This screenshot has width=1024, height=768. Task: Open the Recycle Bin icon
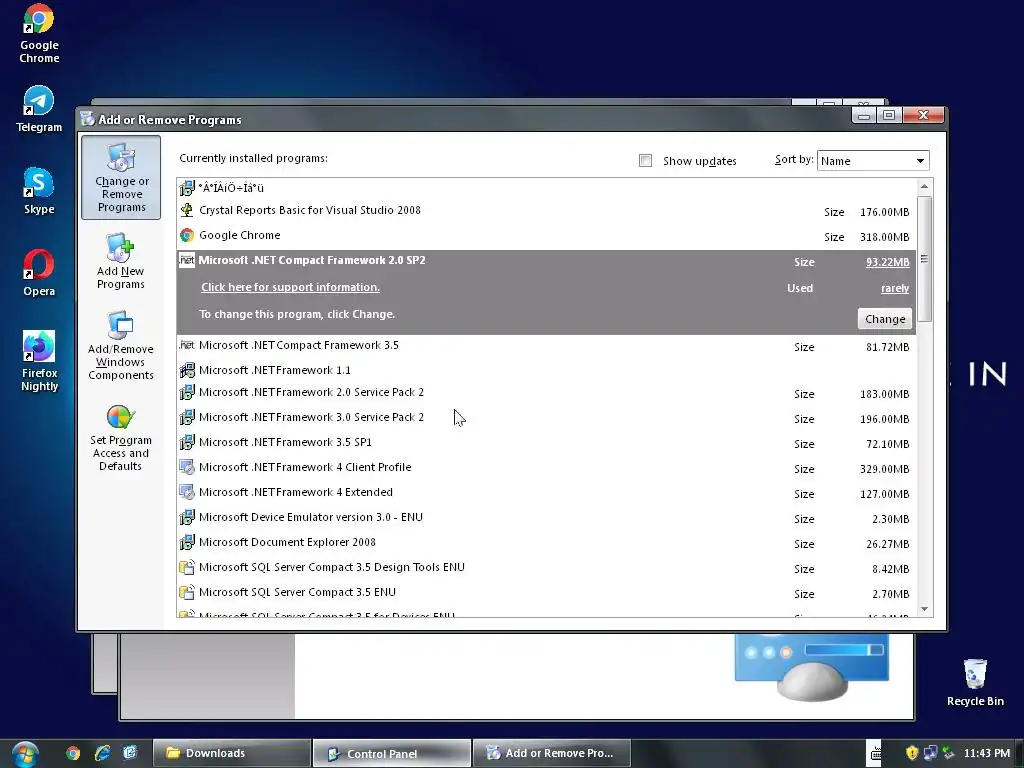[x=975, y=682]
